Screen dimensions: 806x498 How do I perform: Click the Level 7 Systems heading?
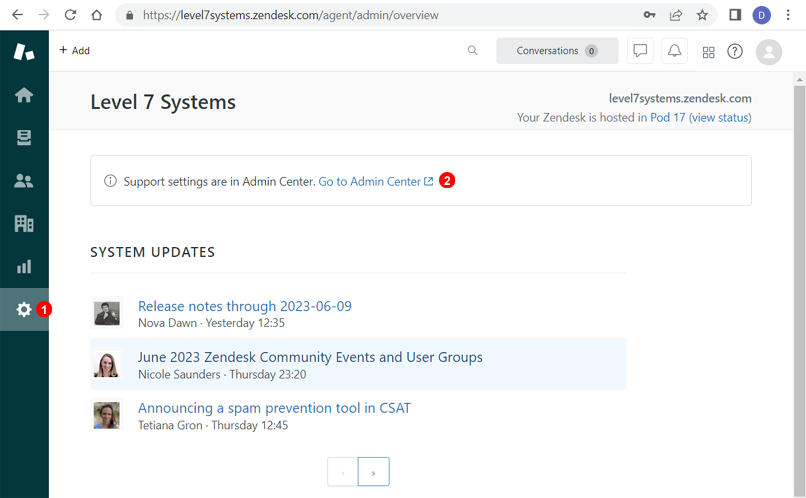point(163,102)
